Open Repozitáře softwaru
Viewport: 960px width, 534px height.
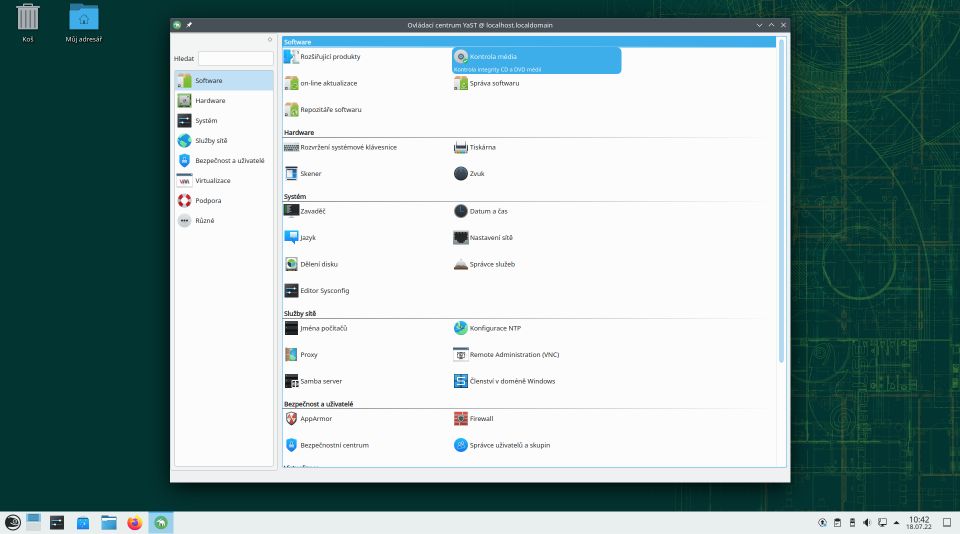tap(323, 110)
